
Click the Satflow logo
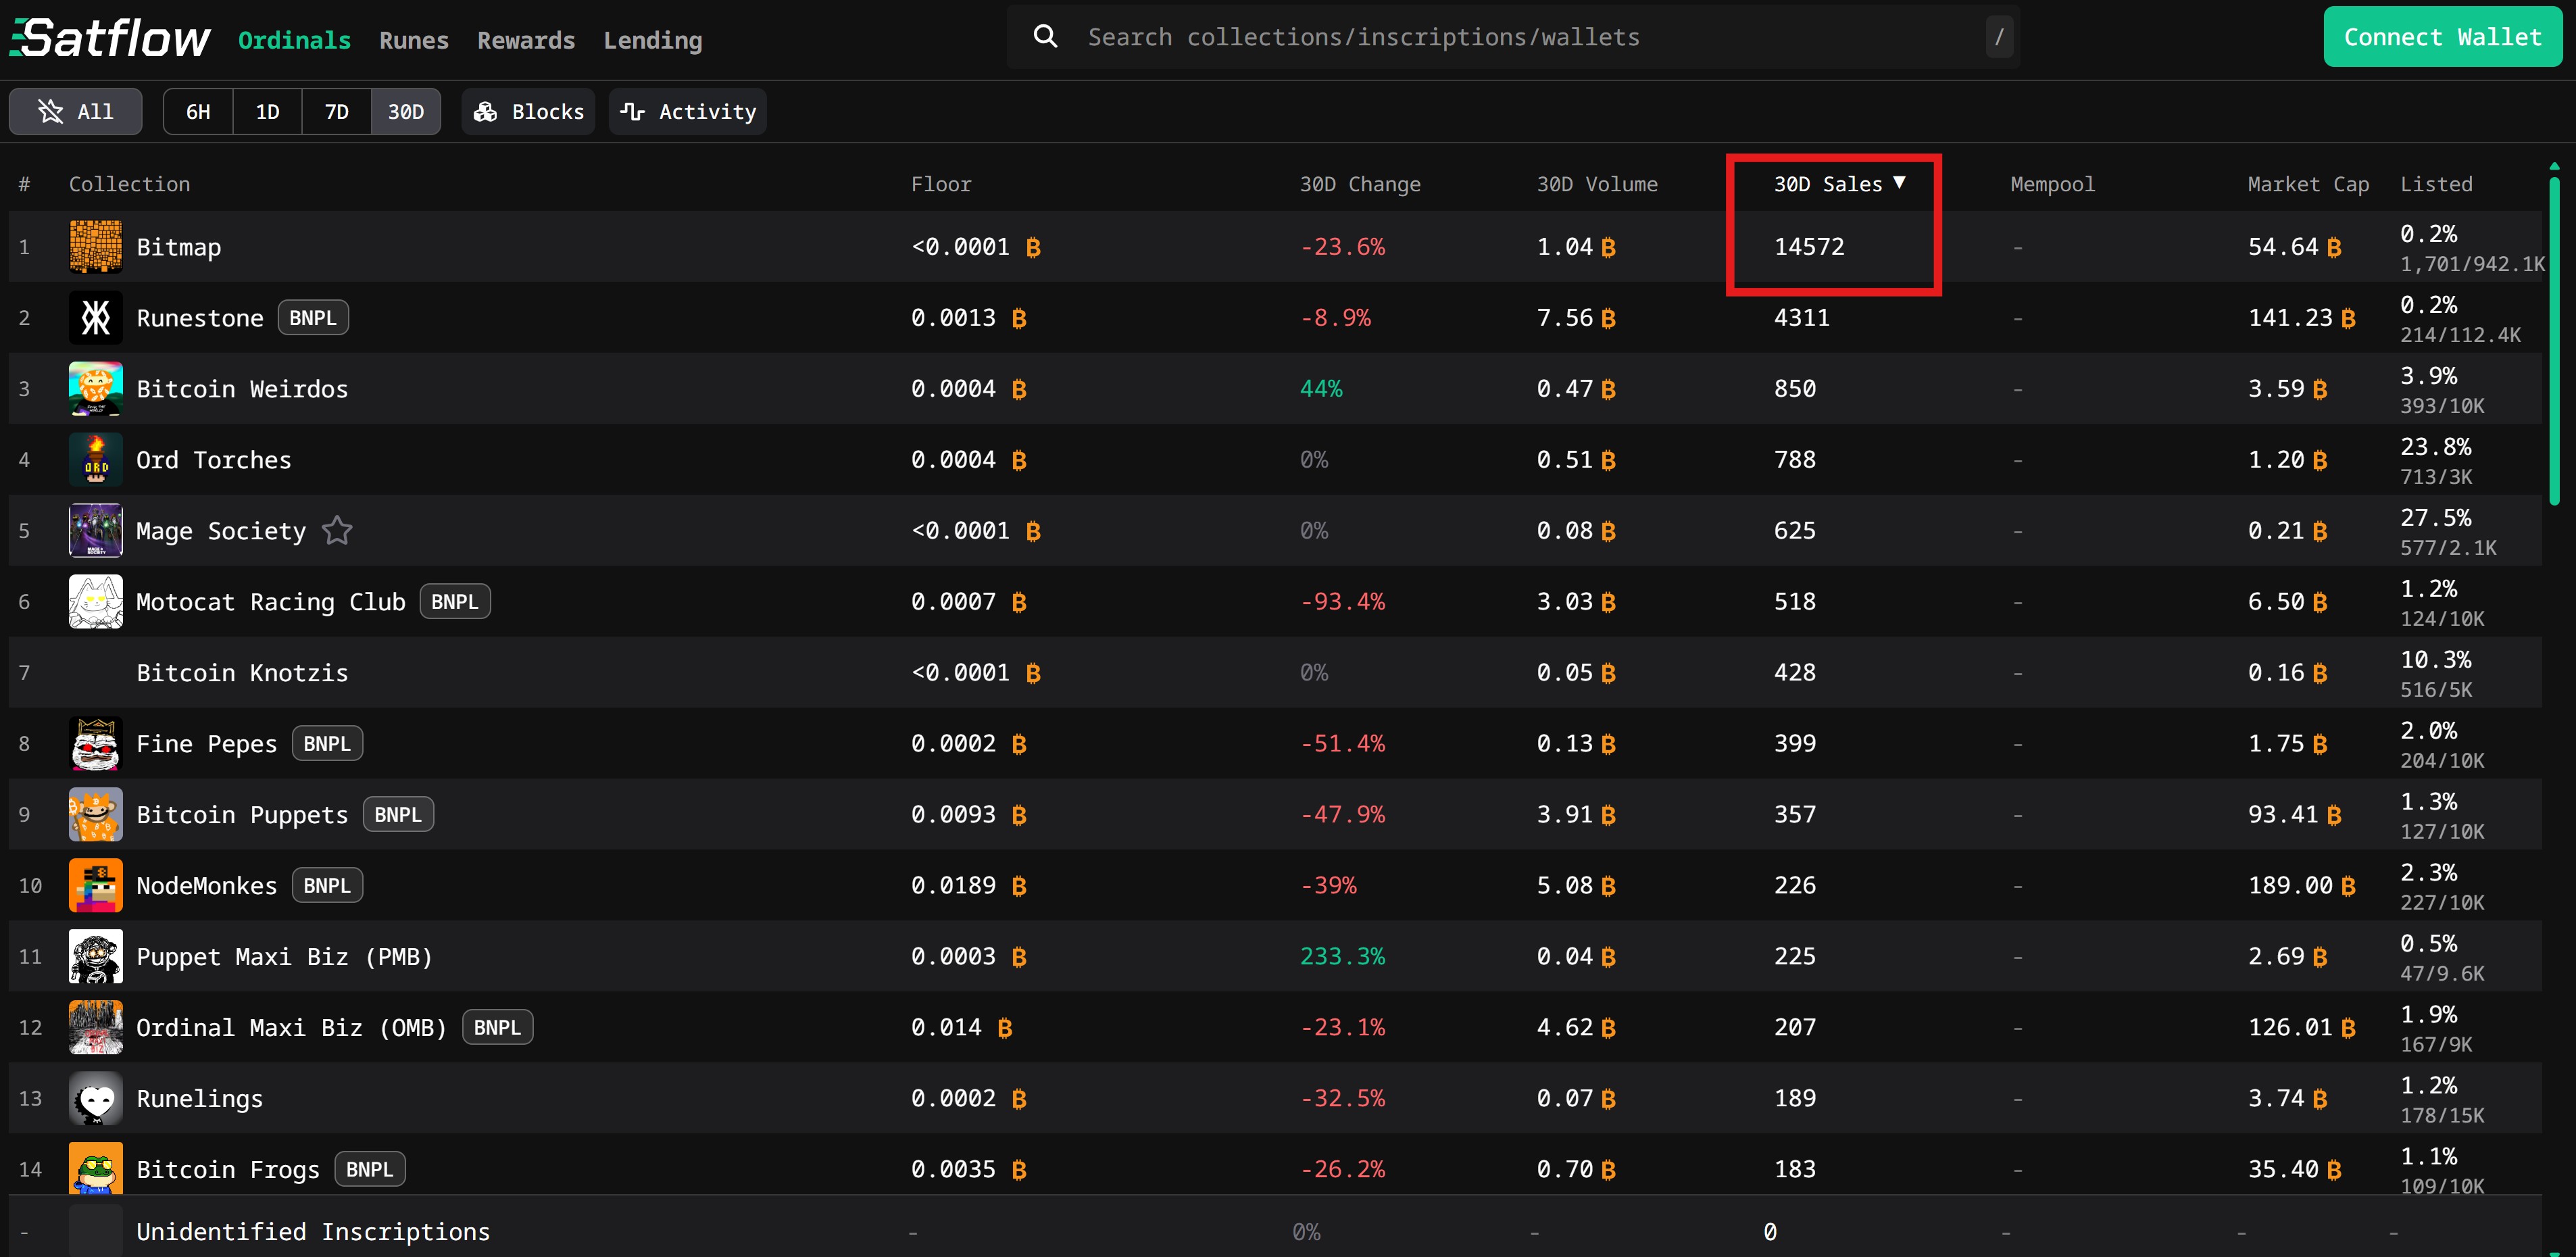click(x=110, y=38)
